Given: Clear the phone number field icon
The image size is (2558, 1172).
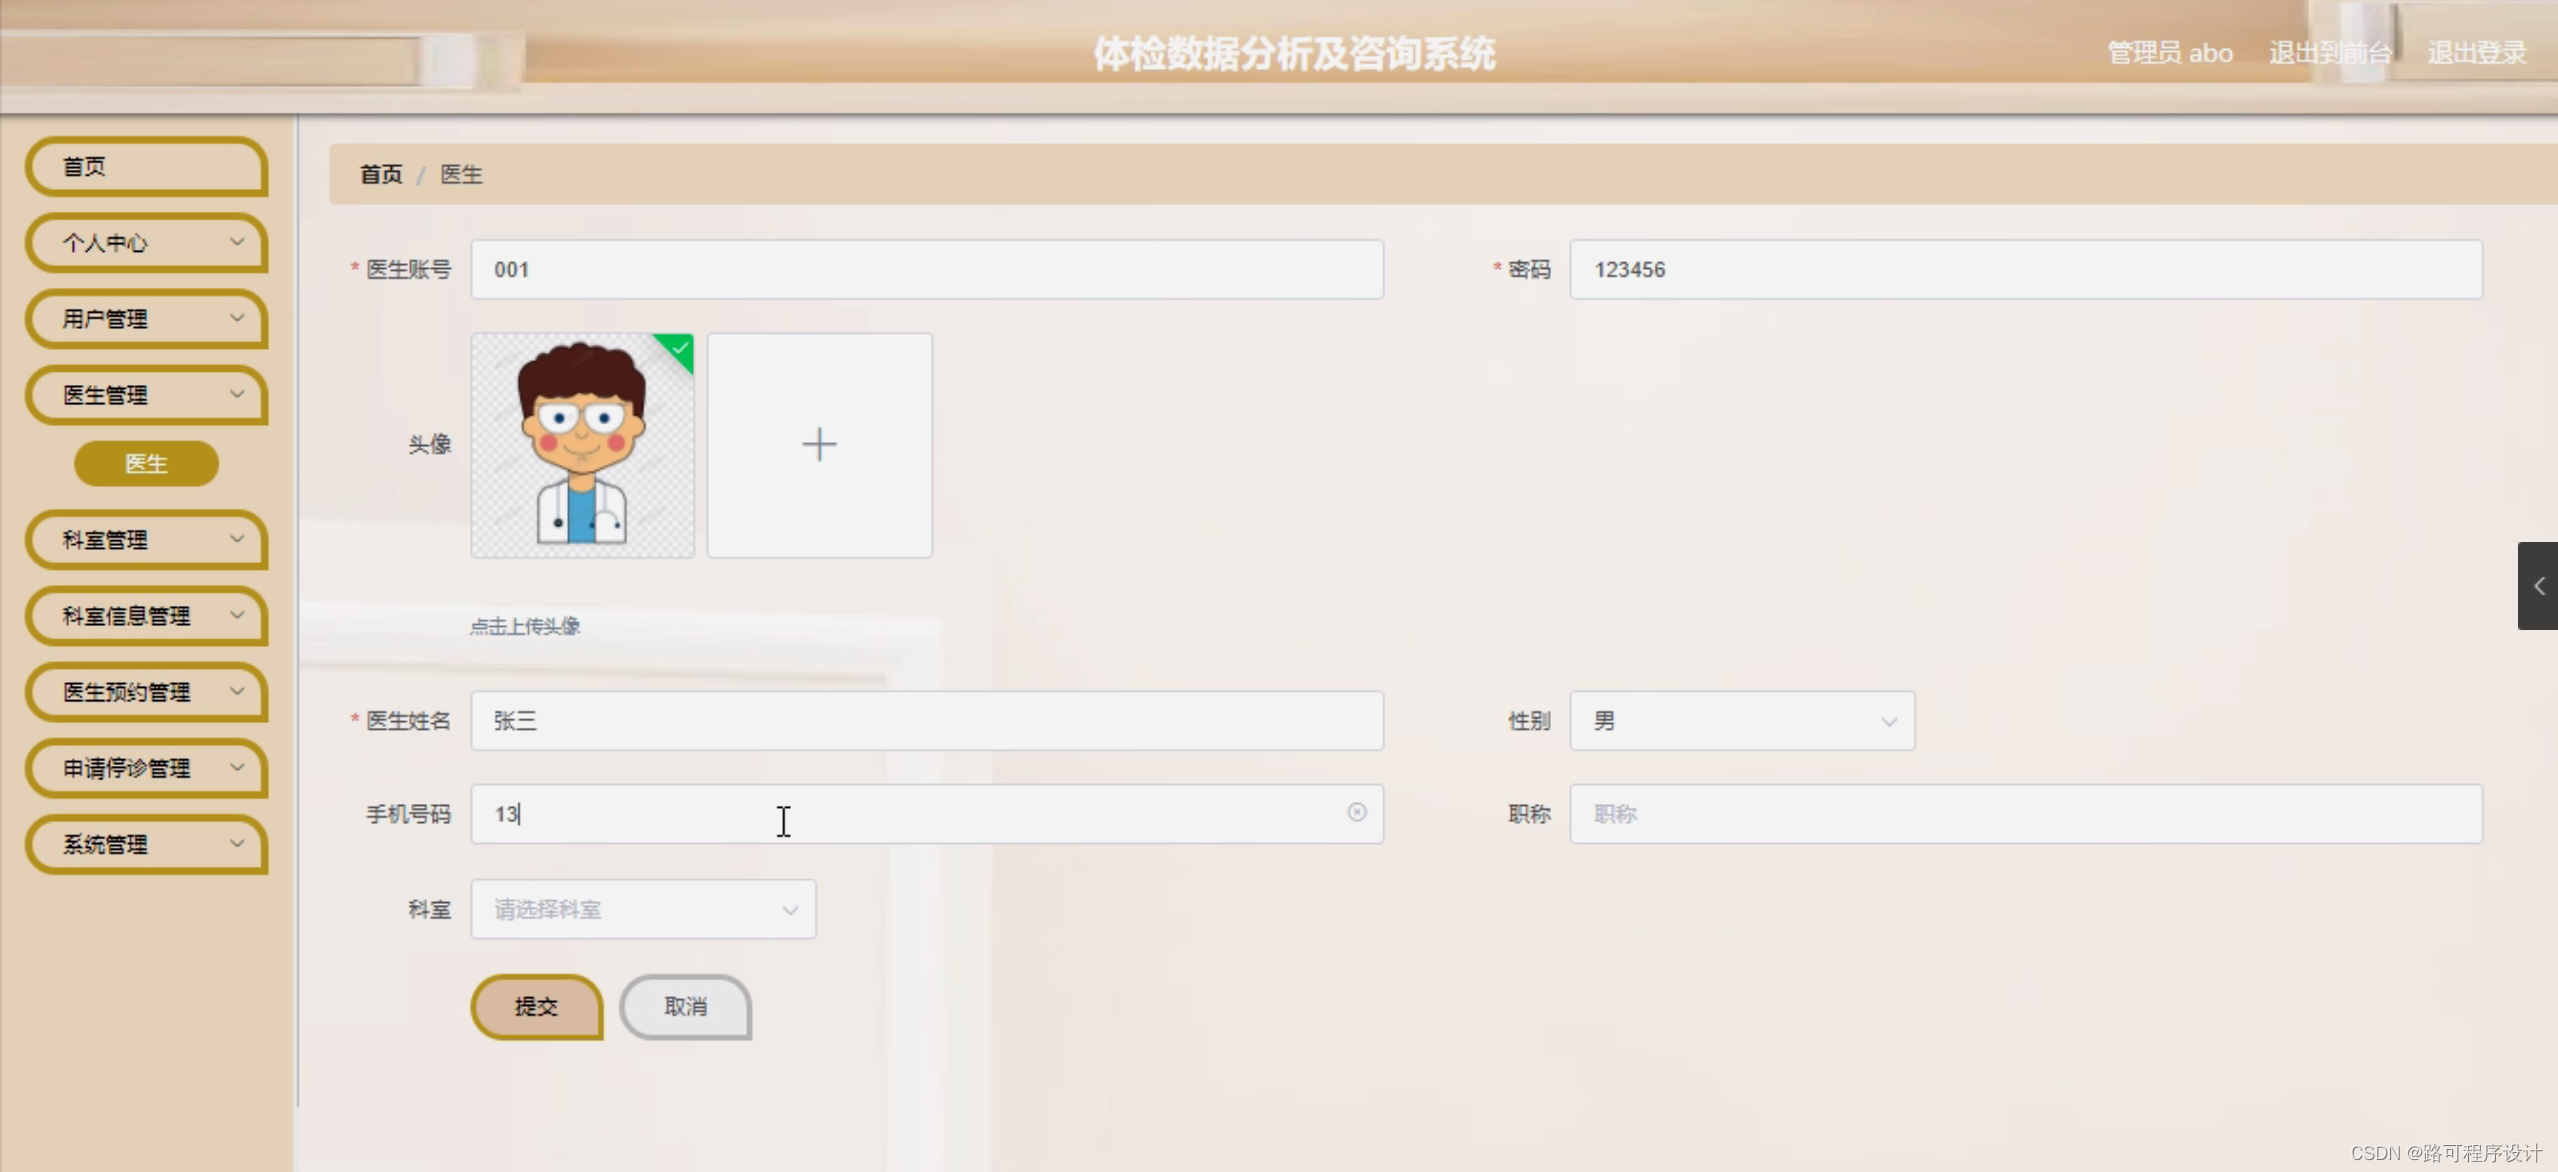Looking at the screenshot, I should (1356, 812).
